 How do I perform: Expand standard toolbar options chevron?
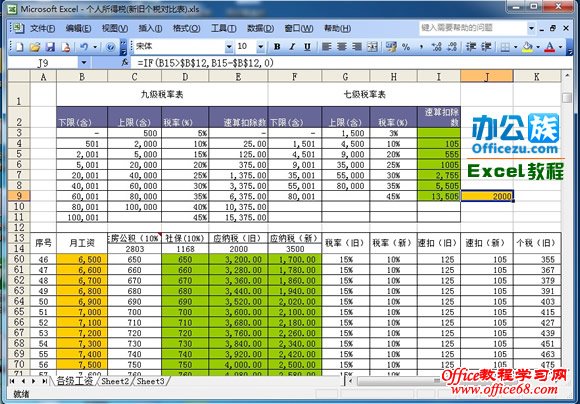pos(123,47)
